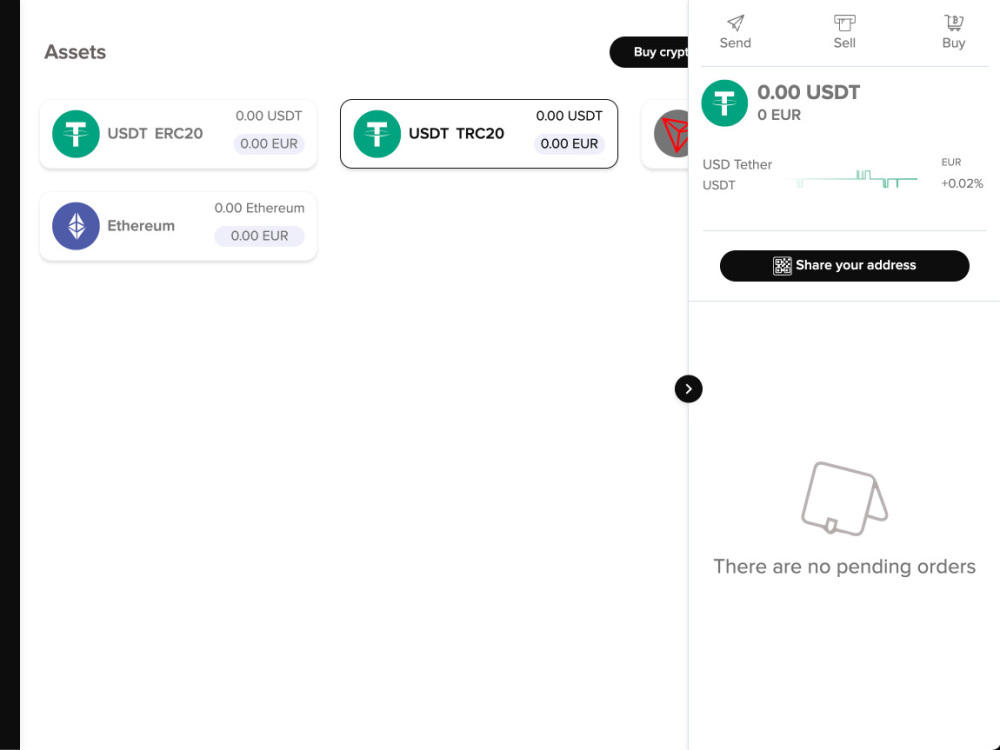Select the Ethereum asset card

click(178, 226)
